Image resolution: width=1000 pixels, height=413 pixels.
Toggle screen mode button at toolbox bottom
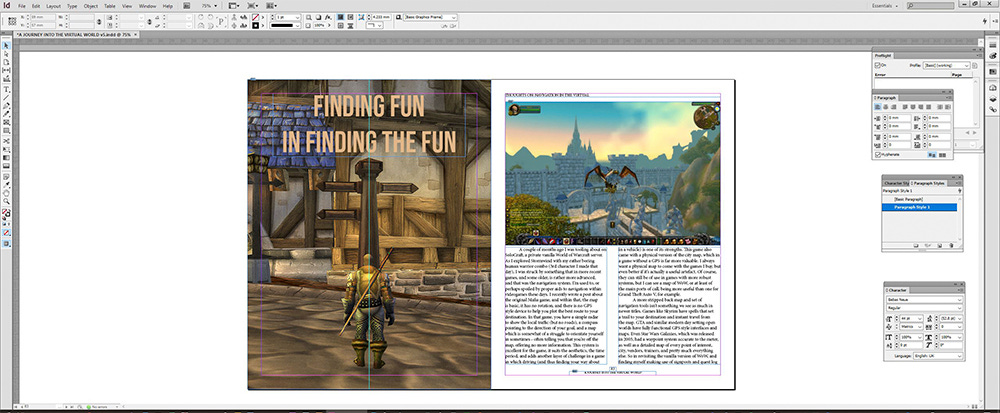click(8, 243)
